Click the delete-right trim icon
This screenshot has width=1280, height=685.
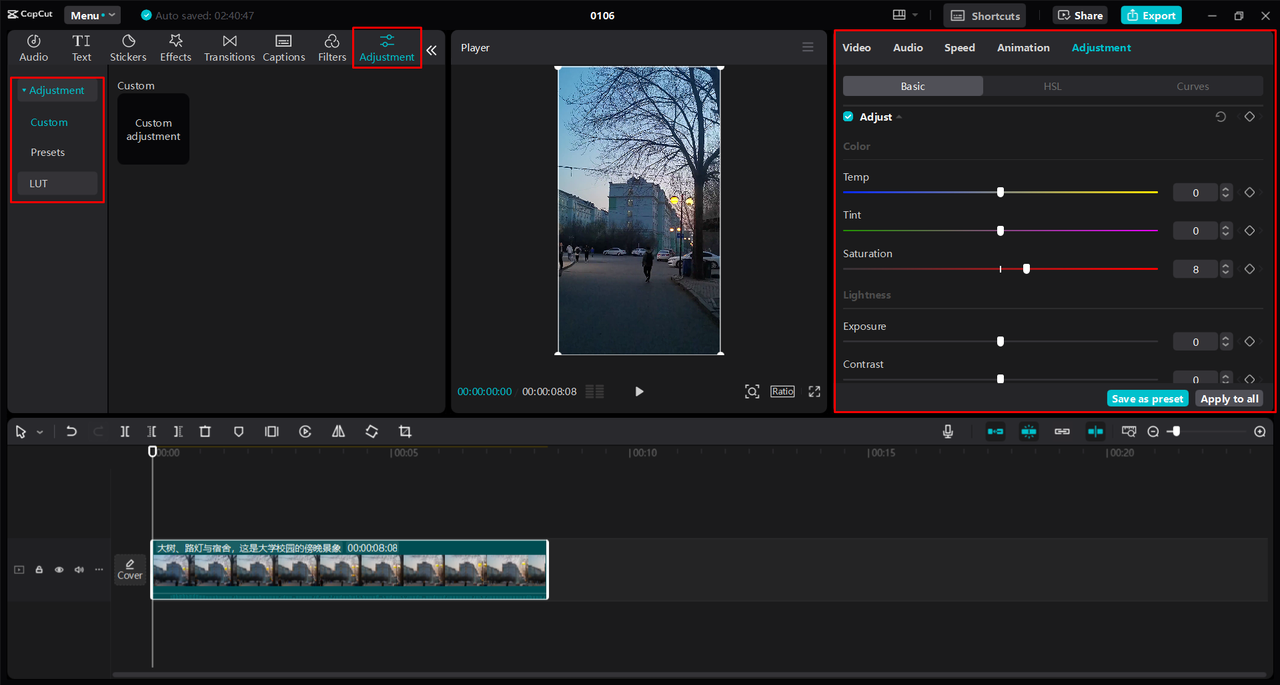[x=178, y=431]
